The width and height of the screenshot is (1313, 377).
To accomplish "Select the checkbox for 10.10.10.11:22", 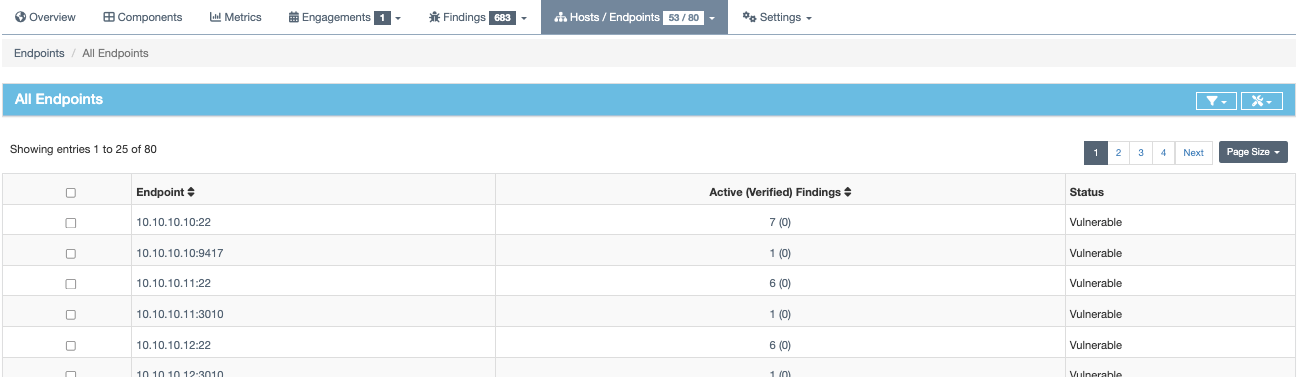I will pyautogui.click(x=70, y=284).
